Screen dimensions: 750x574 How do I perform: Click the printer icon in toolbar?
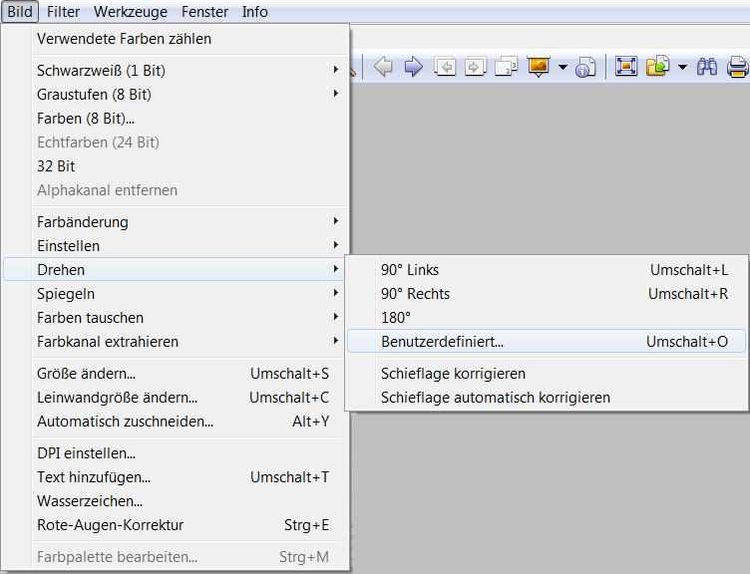pyautogui.click(x=738, y=66)
